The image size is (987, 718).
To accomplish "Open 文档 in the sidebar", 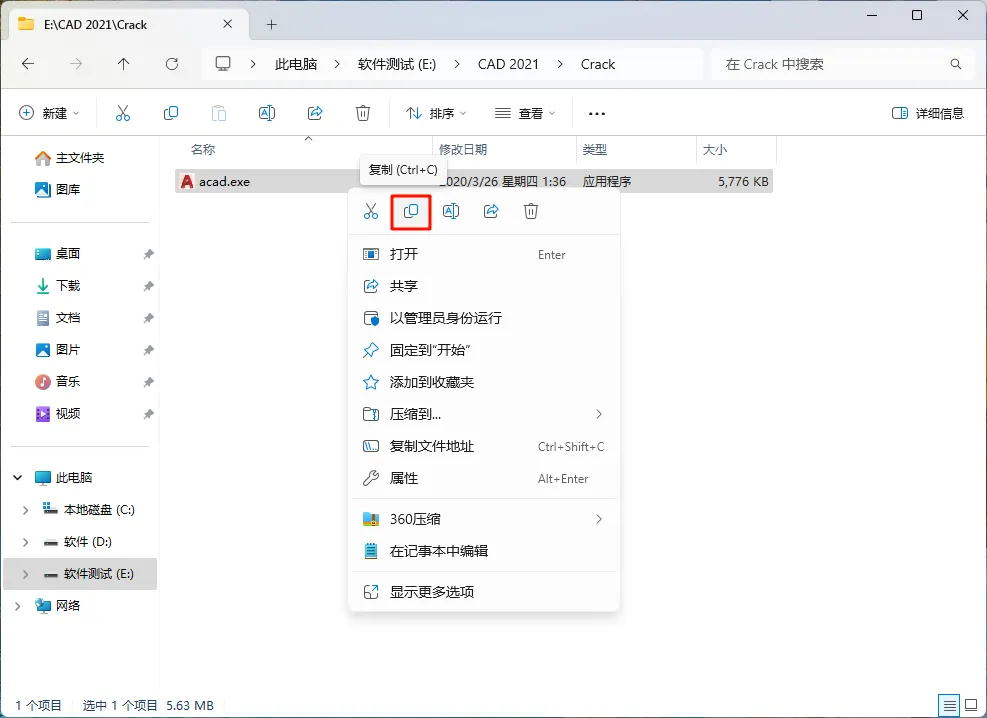I will [x=58, y=318].
